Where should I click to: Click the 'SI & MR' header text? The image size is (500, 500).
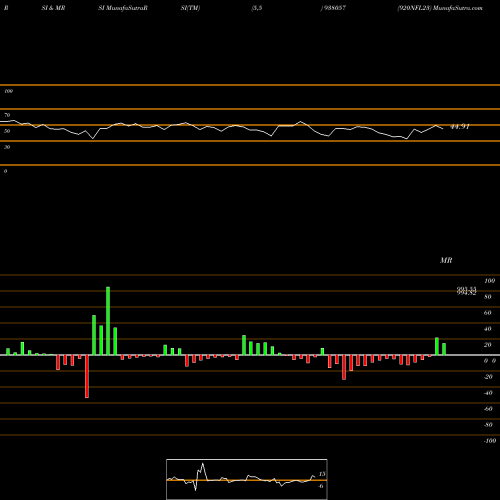[53, 8]
